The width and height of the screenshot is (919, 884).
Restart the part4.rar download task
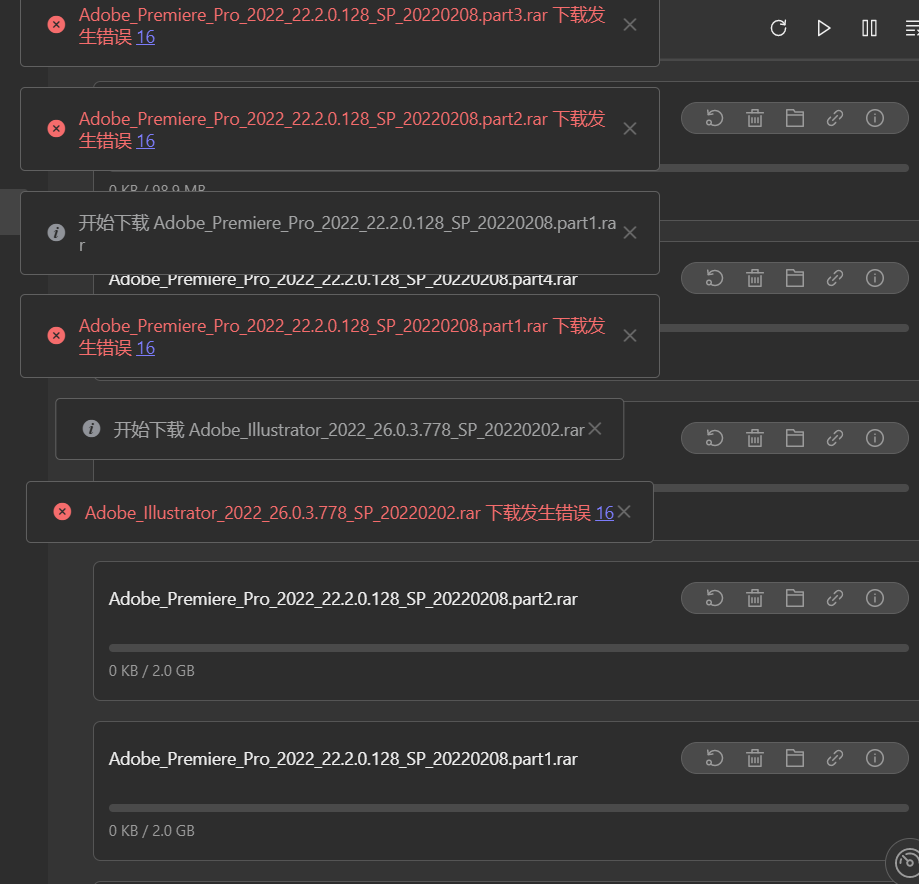tap(714, 278)
